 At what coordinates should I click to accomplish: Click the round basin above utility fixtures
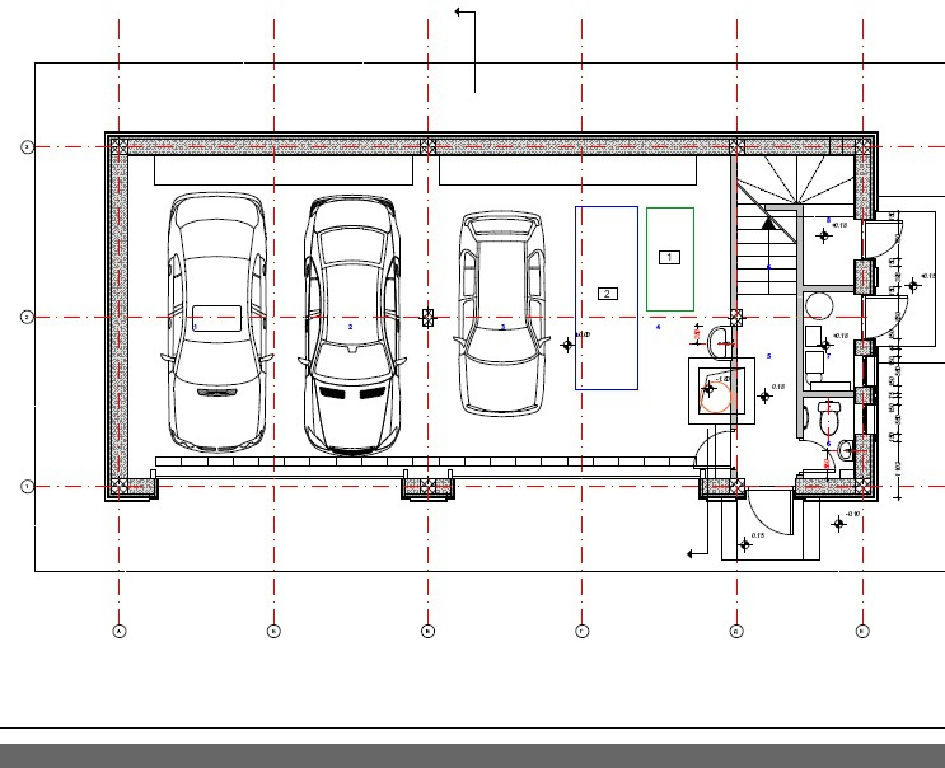pos(818,304)
